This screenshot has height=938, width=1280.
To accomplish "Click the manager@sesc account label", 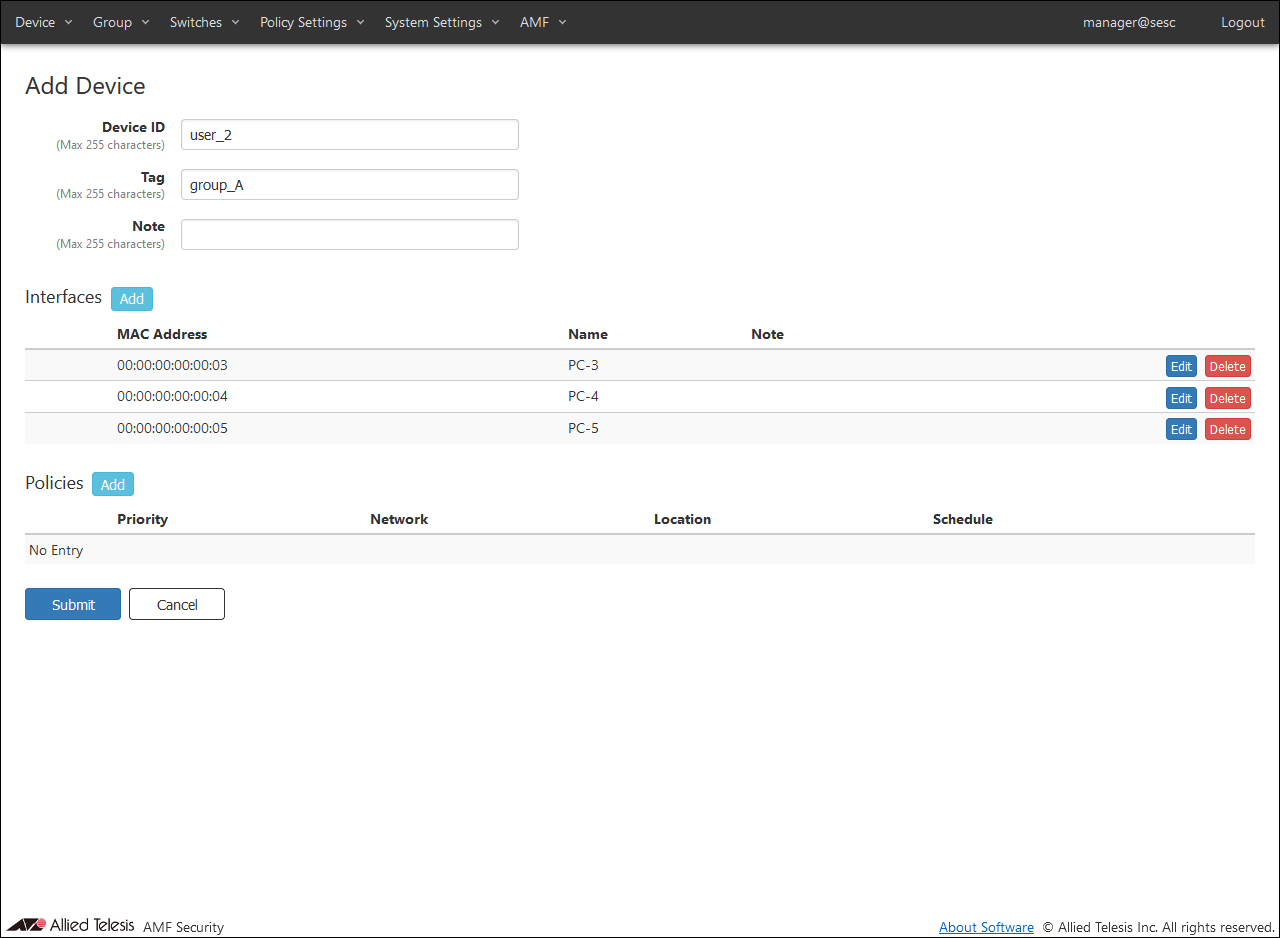I will pyautogui.click(x=1129, y=22).
